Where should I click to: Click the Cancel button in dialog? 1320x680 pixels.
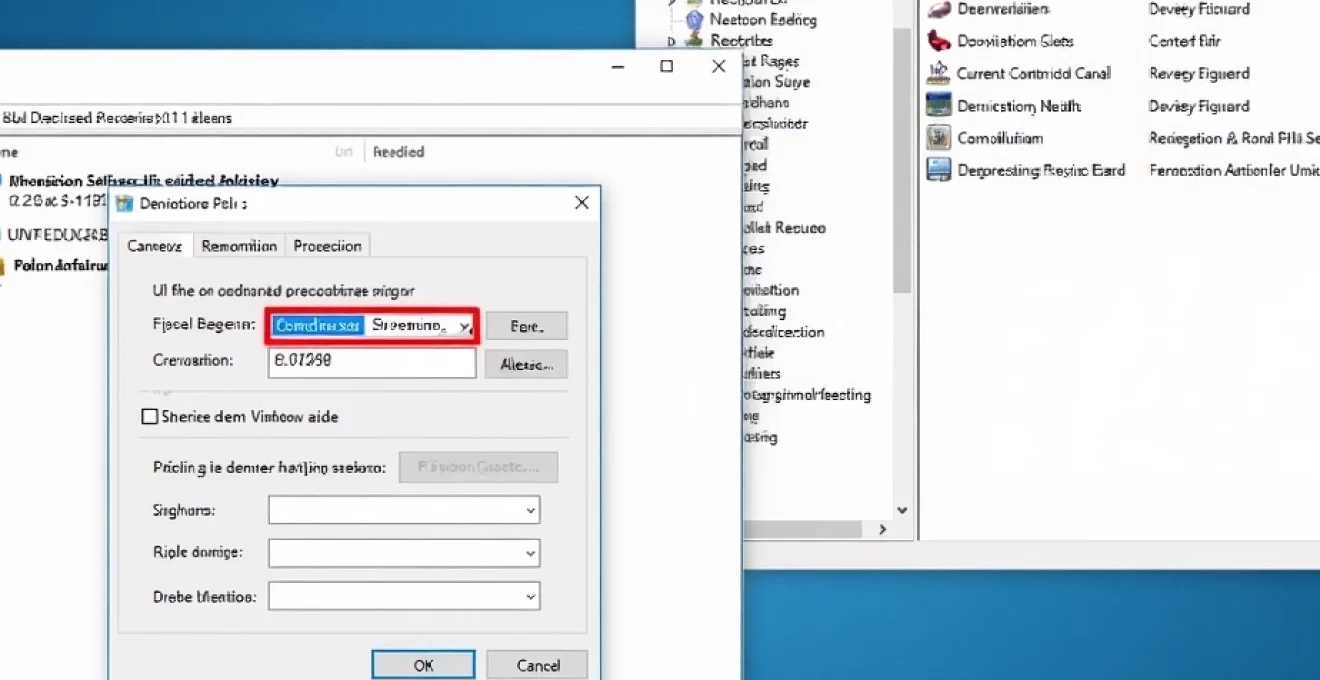(x=537, y=665)
